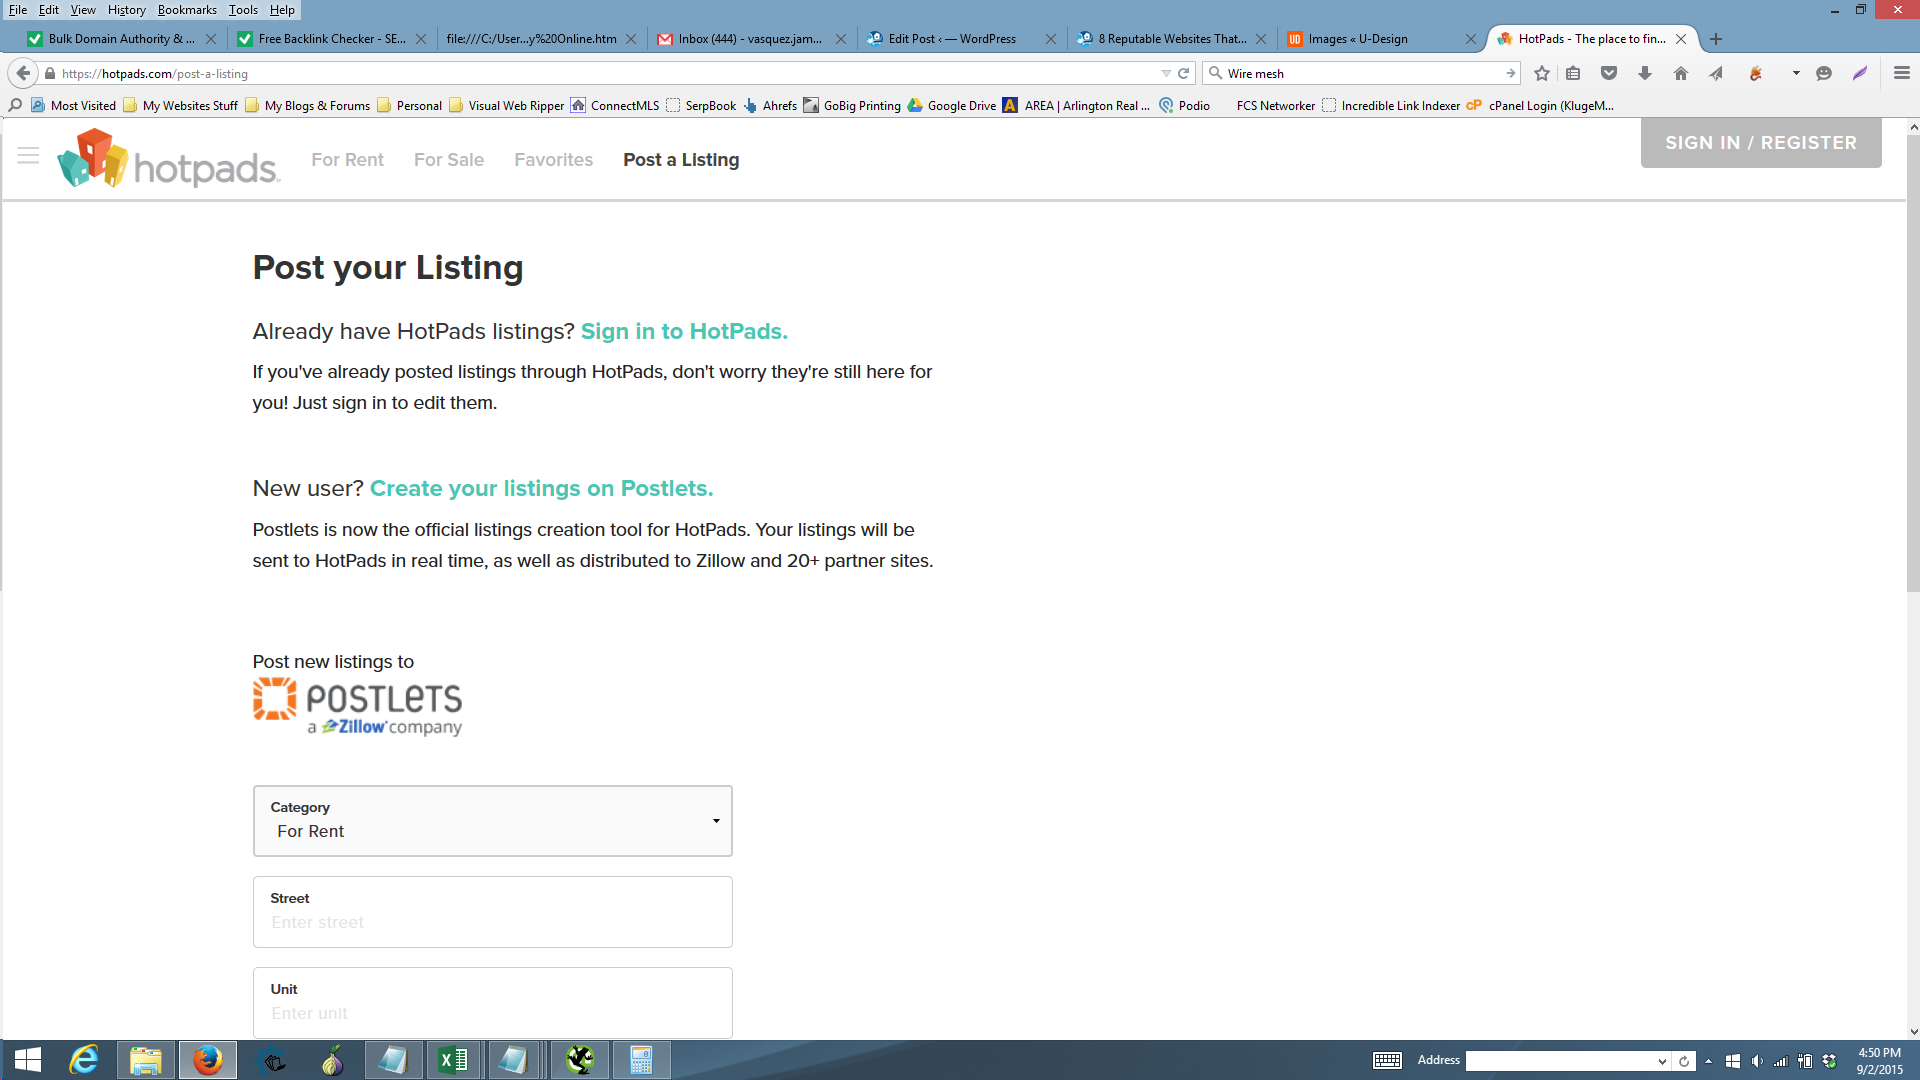Image resolution: width=1920 pixels, height=1080 pixels.
Task: Open the hamburger menu beside the HotPads logo
Action: pos(28,156)
